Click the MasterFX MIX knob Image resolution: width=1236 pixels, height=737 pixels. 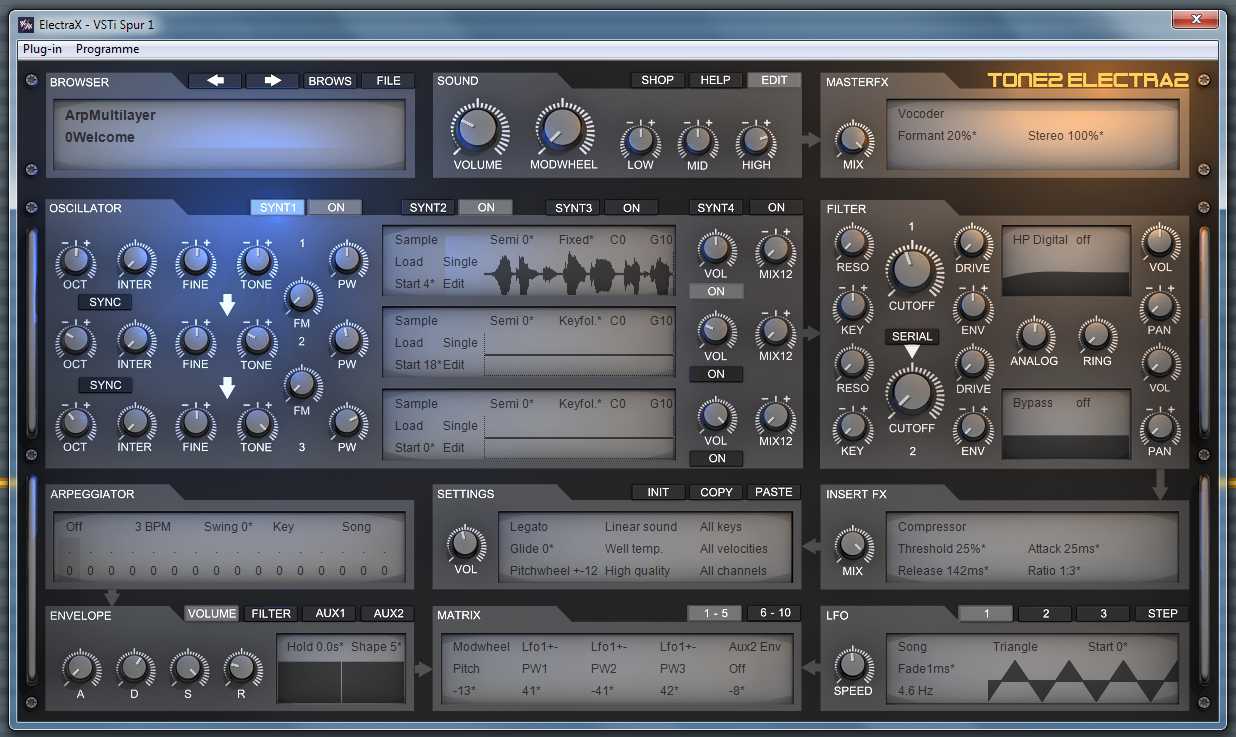853,139
